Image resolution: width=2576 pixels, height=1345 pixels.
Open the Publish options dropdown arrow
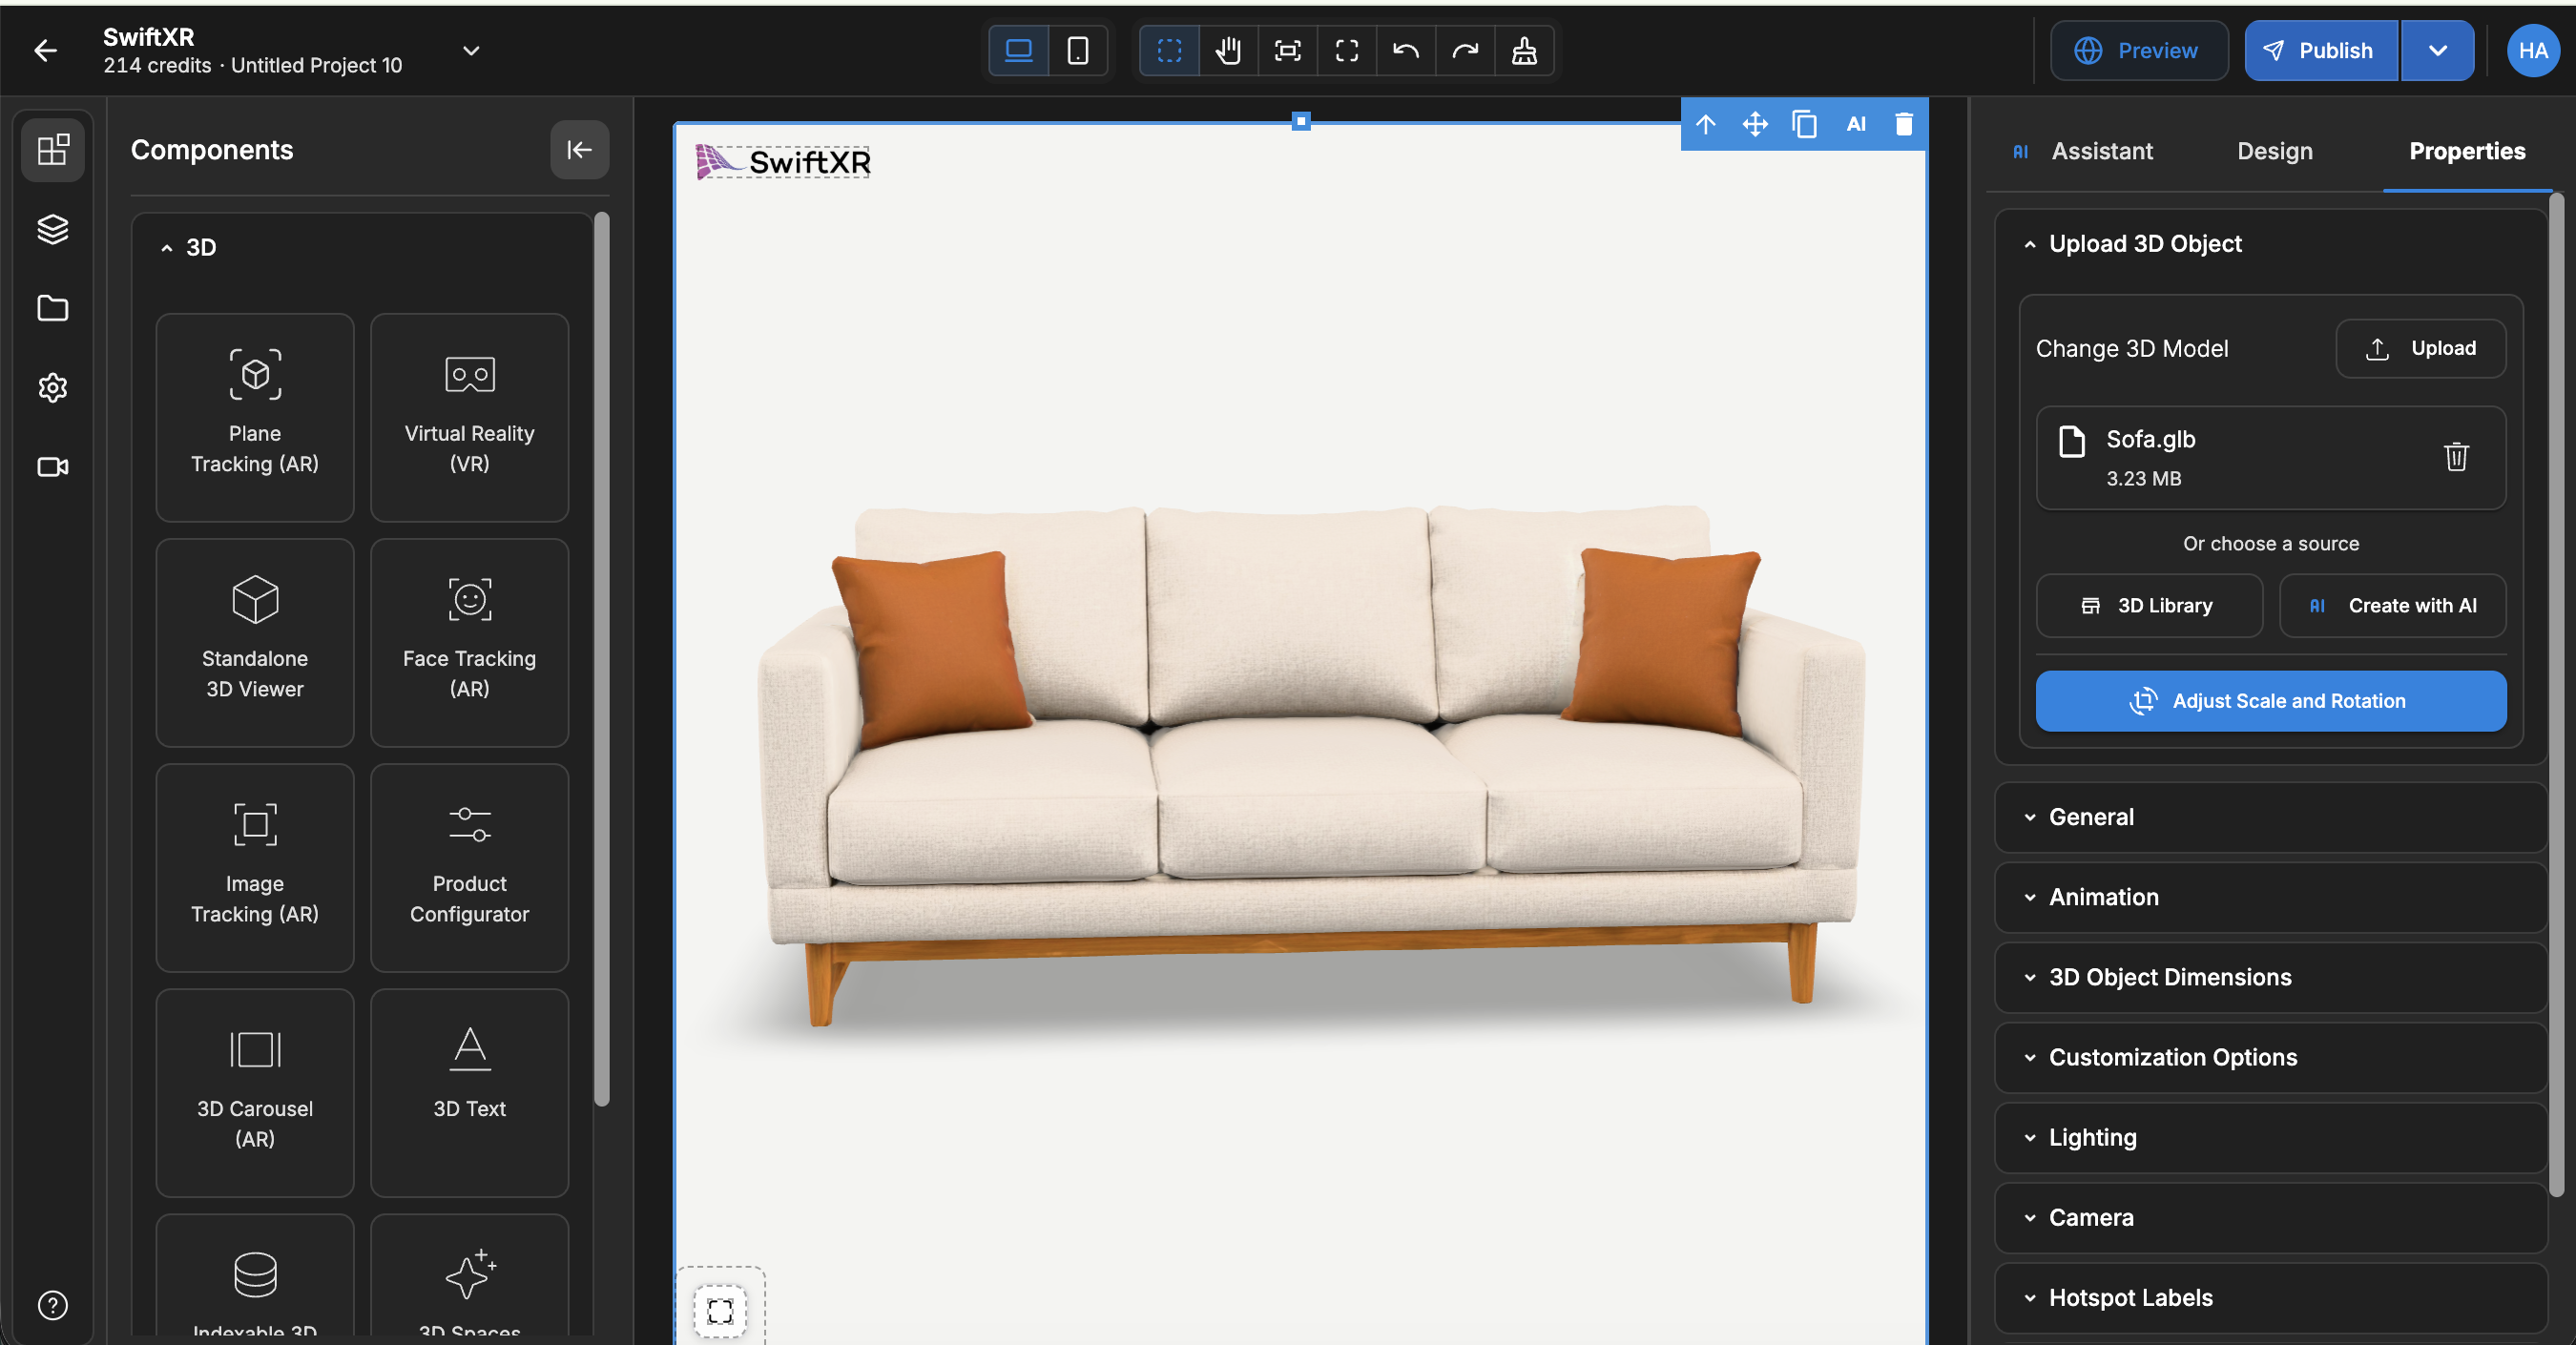coord(2437,50)
